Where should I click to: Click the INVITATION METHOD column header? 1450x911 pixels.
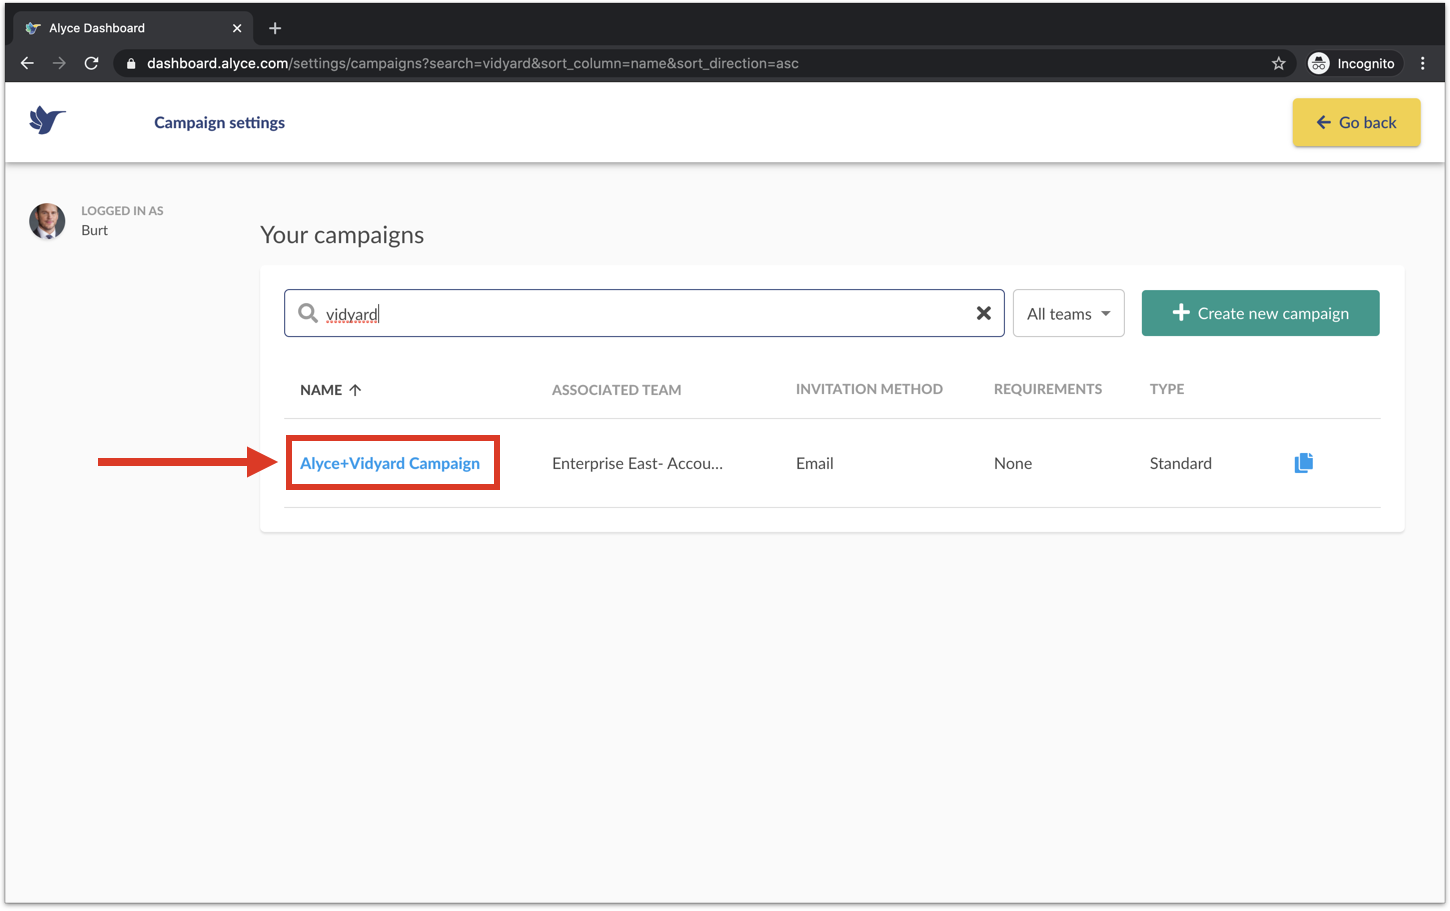click(x=869, y=389)
